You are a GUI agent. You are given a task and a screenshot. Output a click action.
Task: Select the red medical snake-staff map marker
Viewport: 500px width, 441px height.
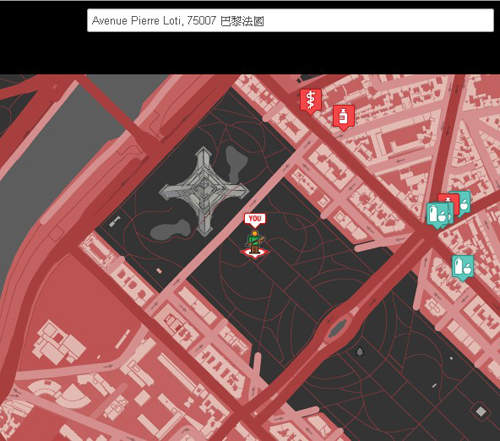point(311,100)
